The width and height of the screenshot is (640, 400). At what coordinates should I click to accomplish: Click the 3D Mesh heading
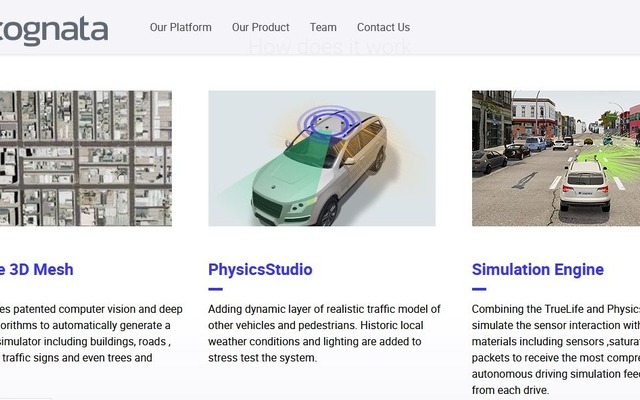point(37,270)
